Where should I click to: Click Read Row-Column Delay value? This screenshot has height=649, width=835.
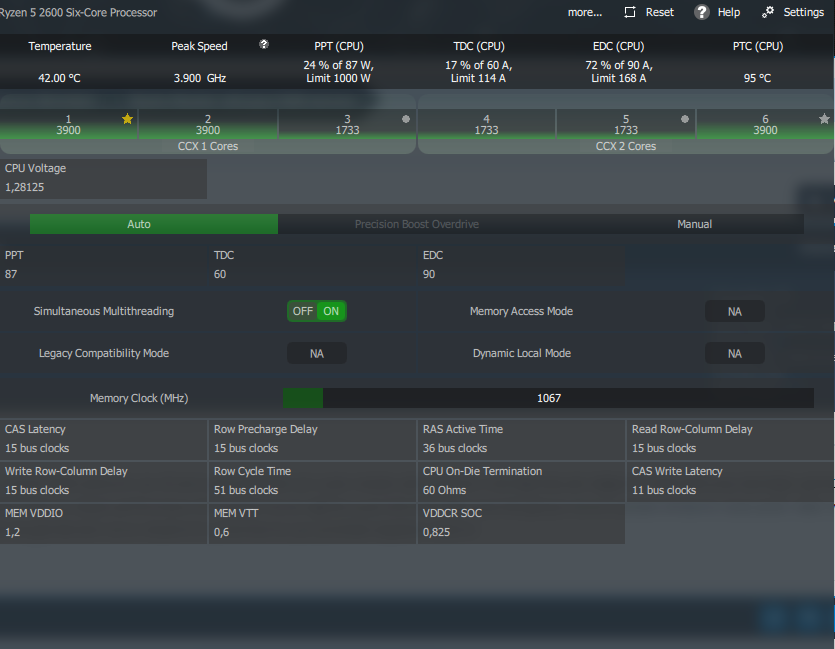point(664,448)
